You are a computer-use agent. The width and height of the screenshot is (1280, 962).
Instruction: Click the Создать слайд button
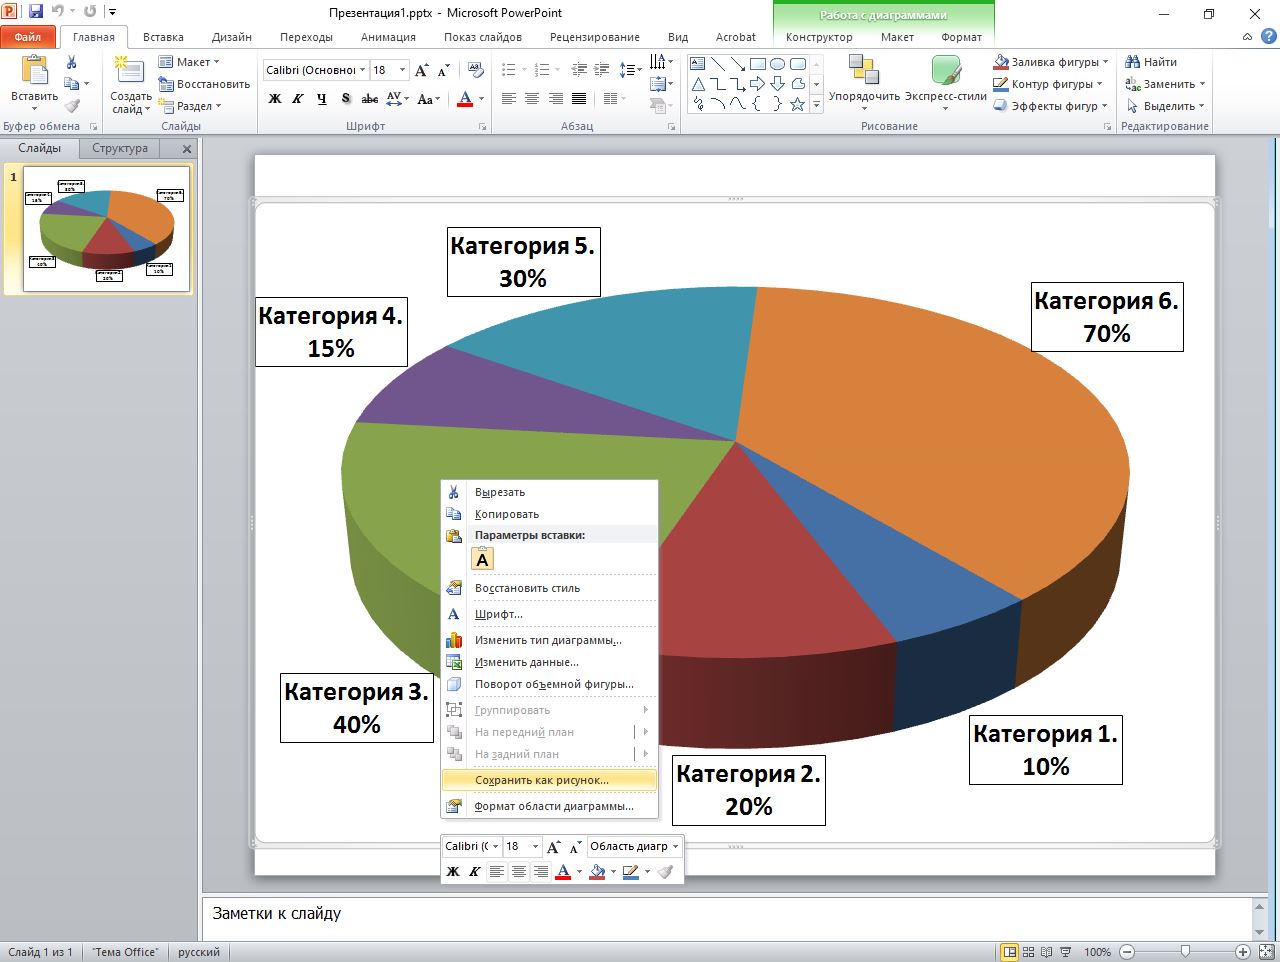pyautogui.click(x=131, y=85)
